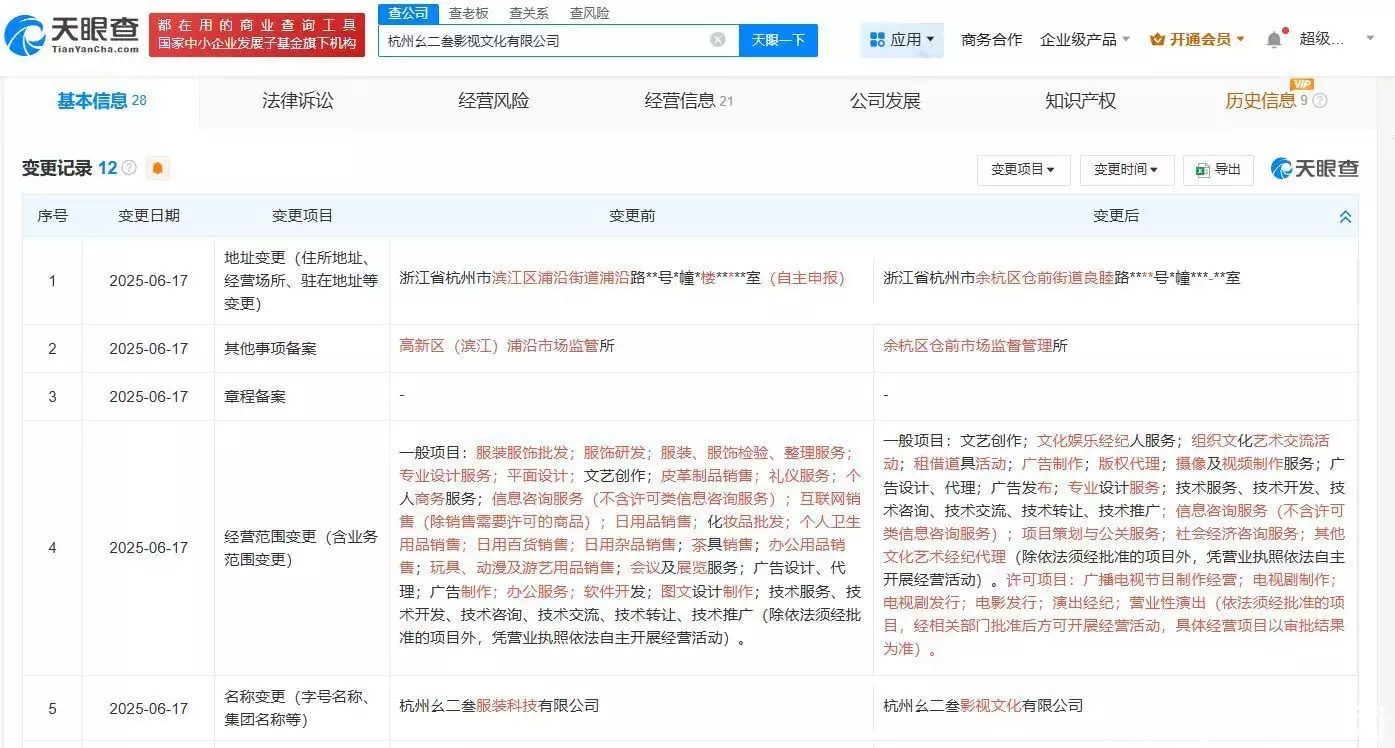Viewport: 1395px width, 748px height.
Task: Open the 超级 user account menu
Action: (1336, 40)
